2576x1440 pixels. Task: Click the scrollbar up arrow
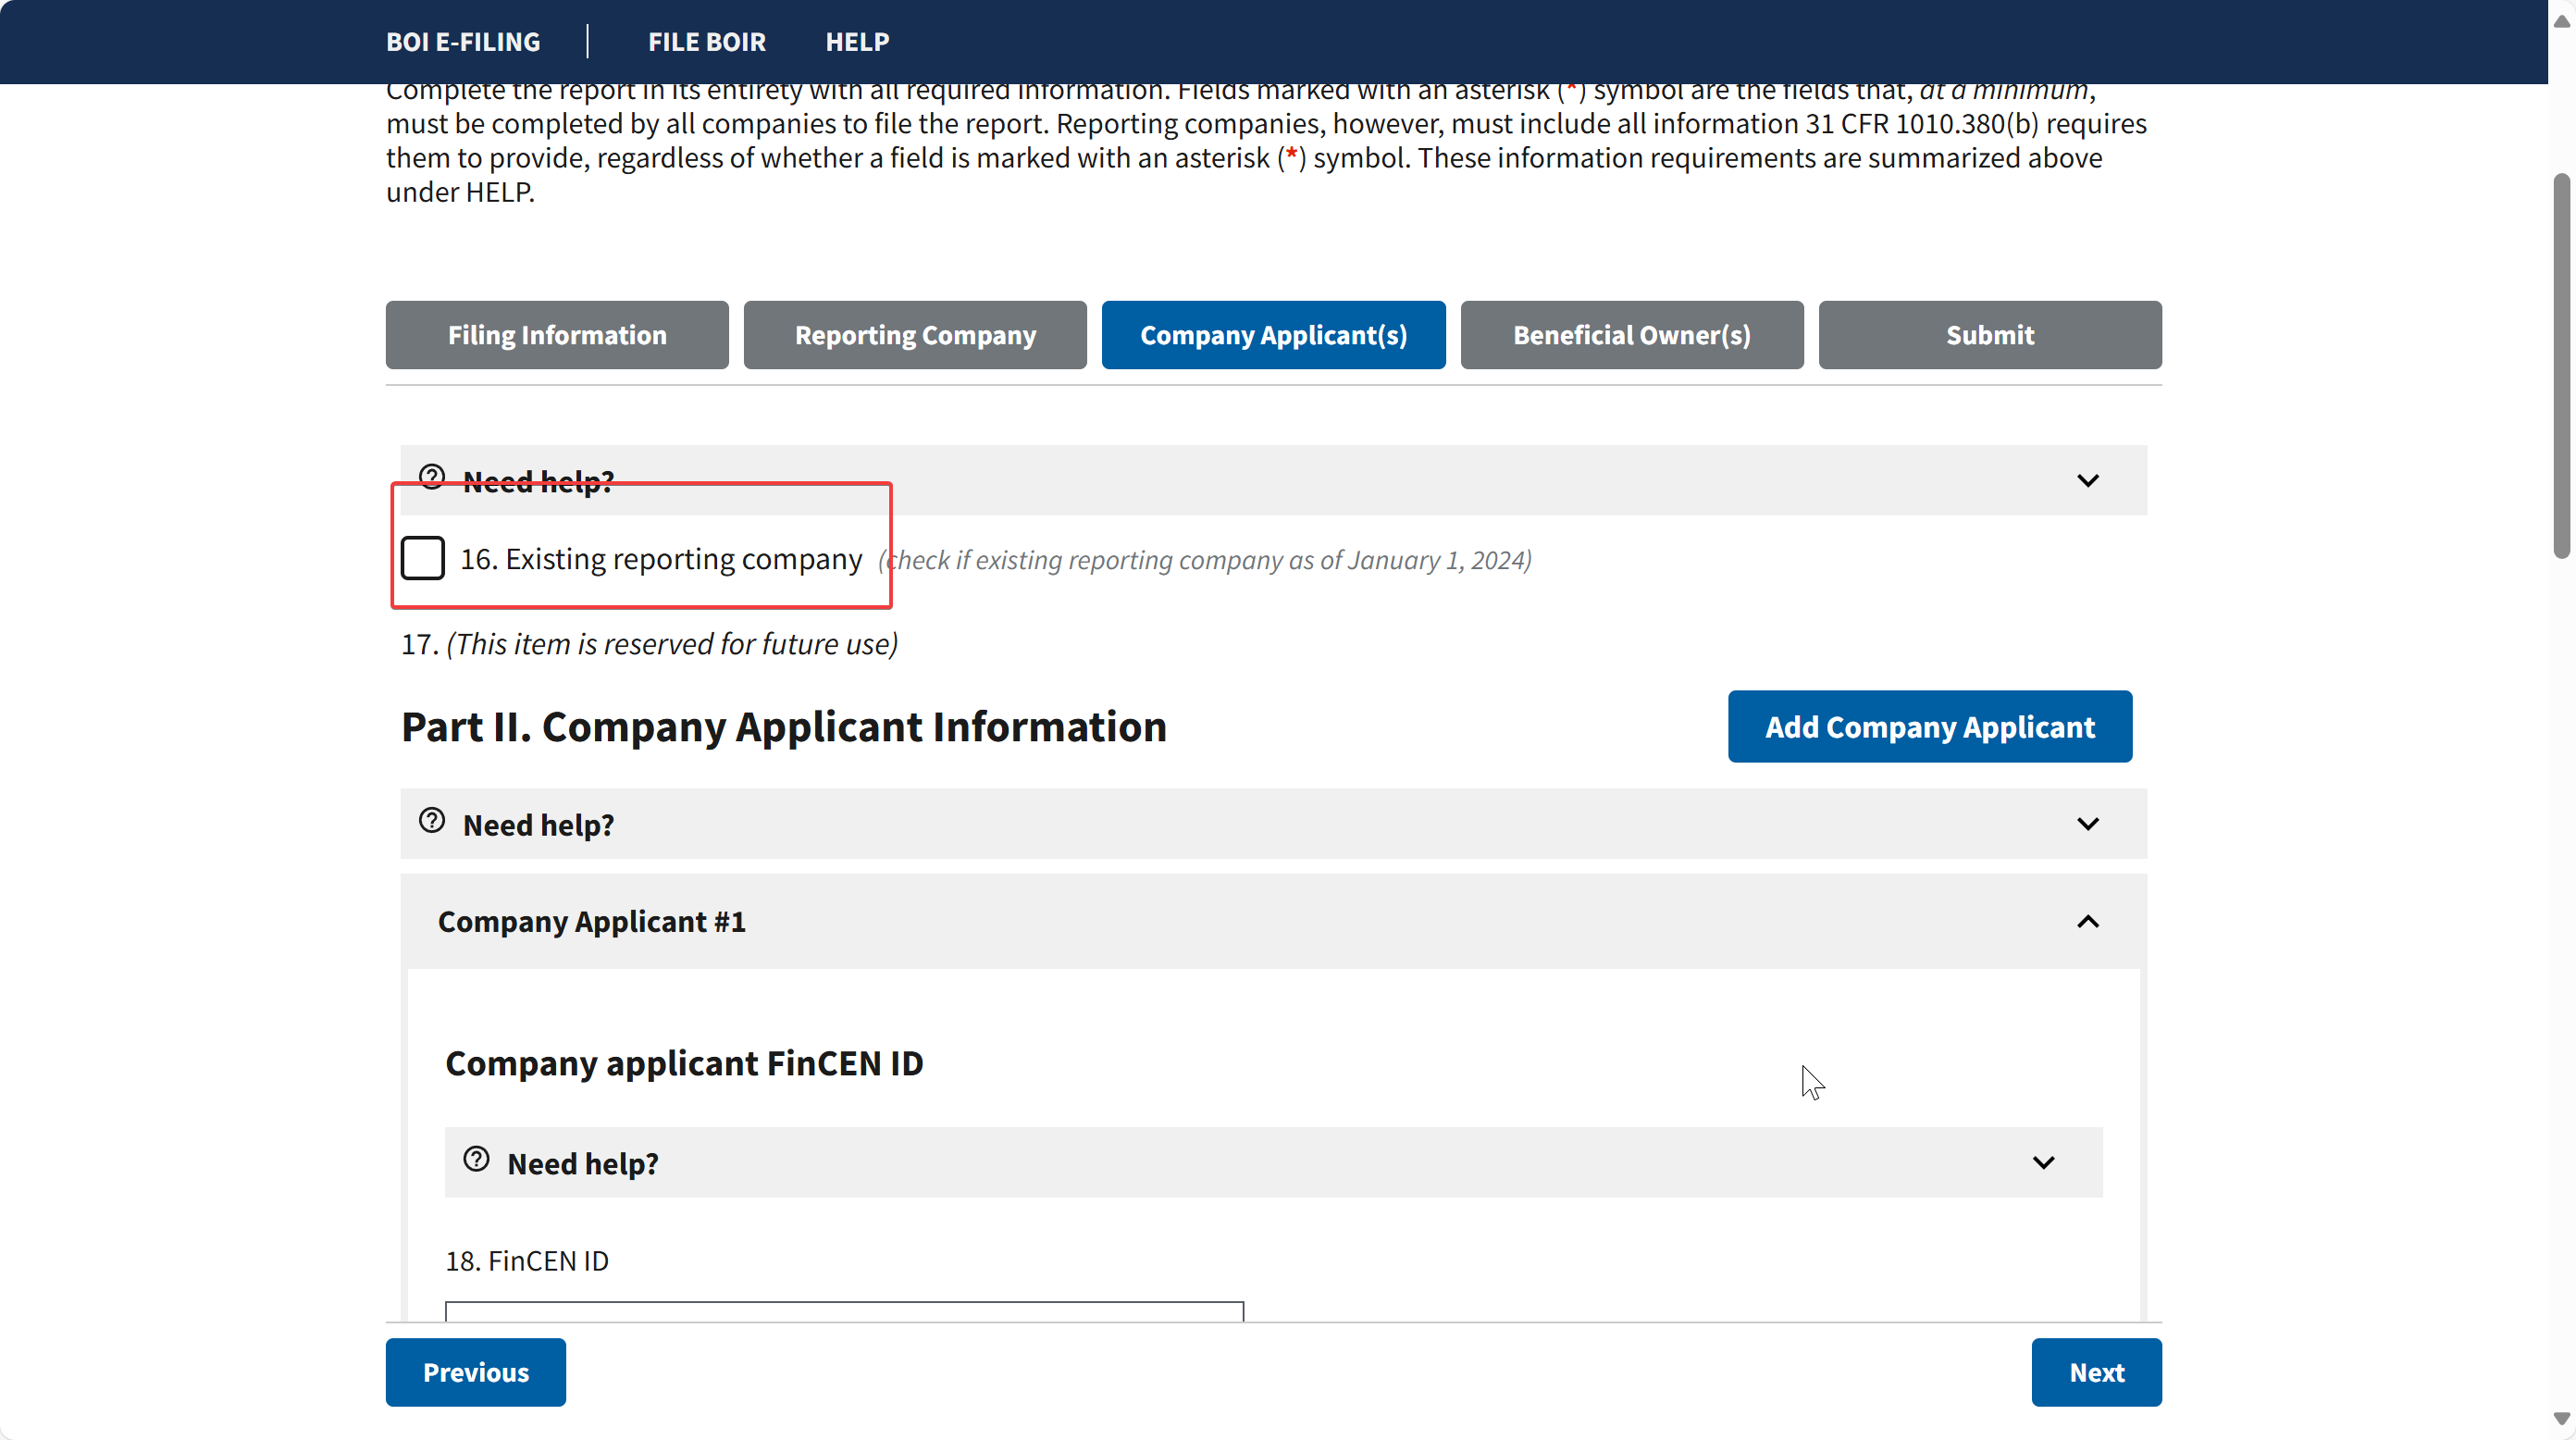2561,21
